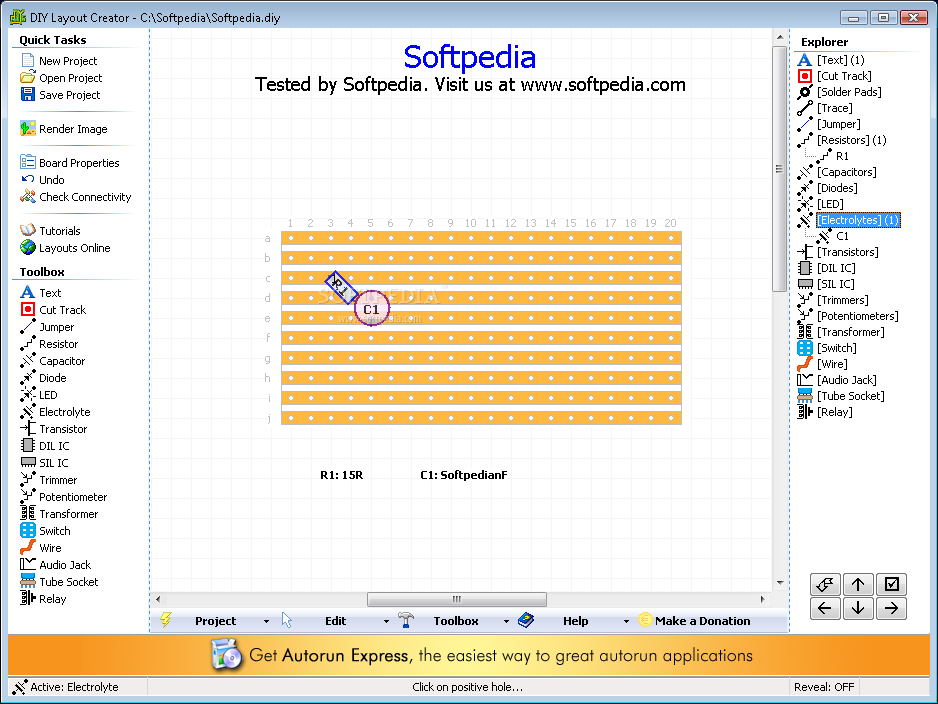The image size is (938, 704).
Task: Click Open Project in Quick Tasks
Action: [x=61, y=78]
